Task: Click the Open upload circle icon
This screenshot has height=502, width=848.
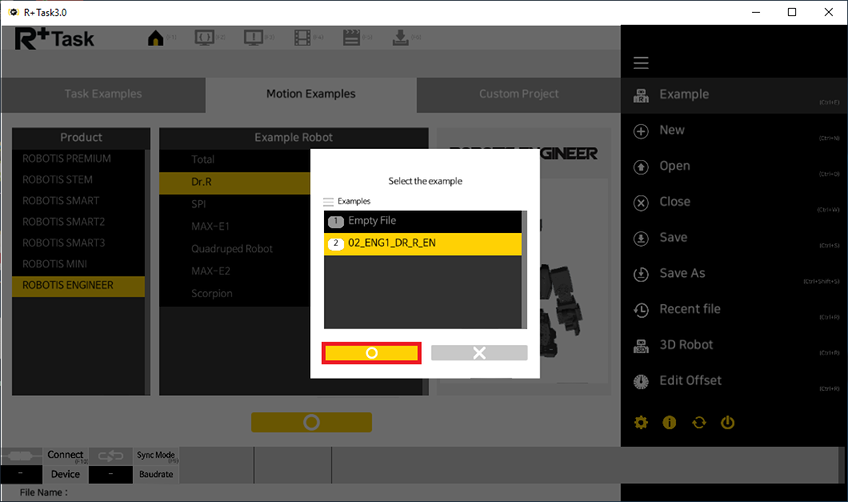Action: [641, 167]
